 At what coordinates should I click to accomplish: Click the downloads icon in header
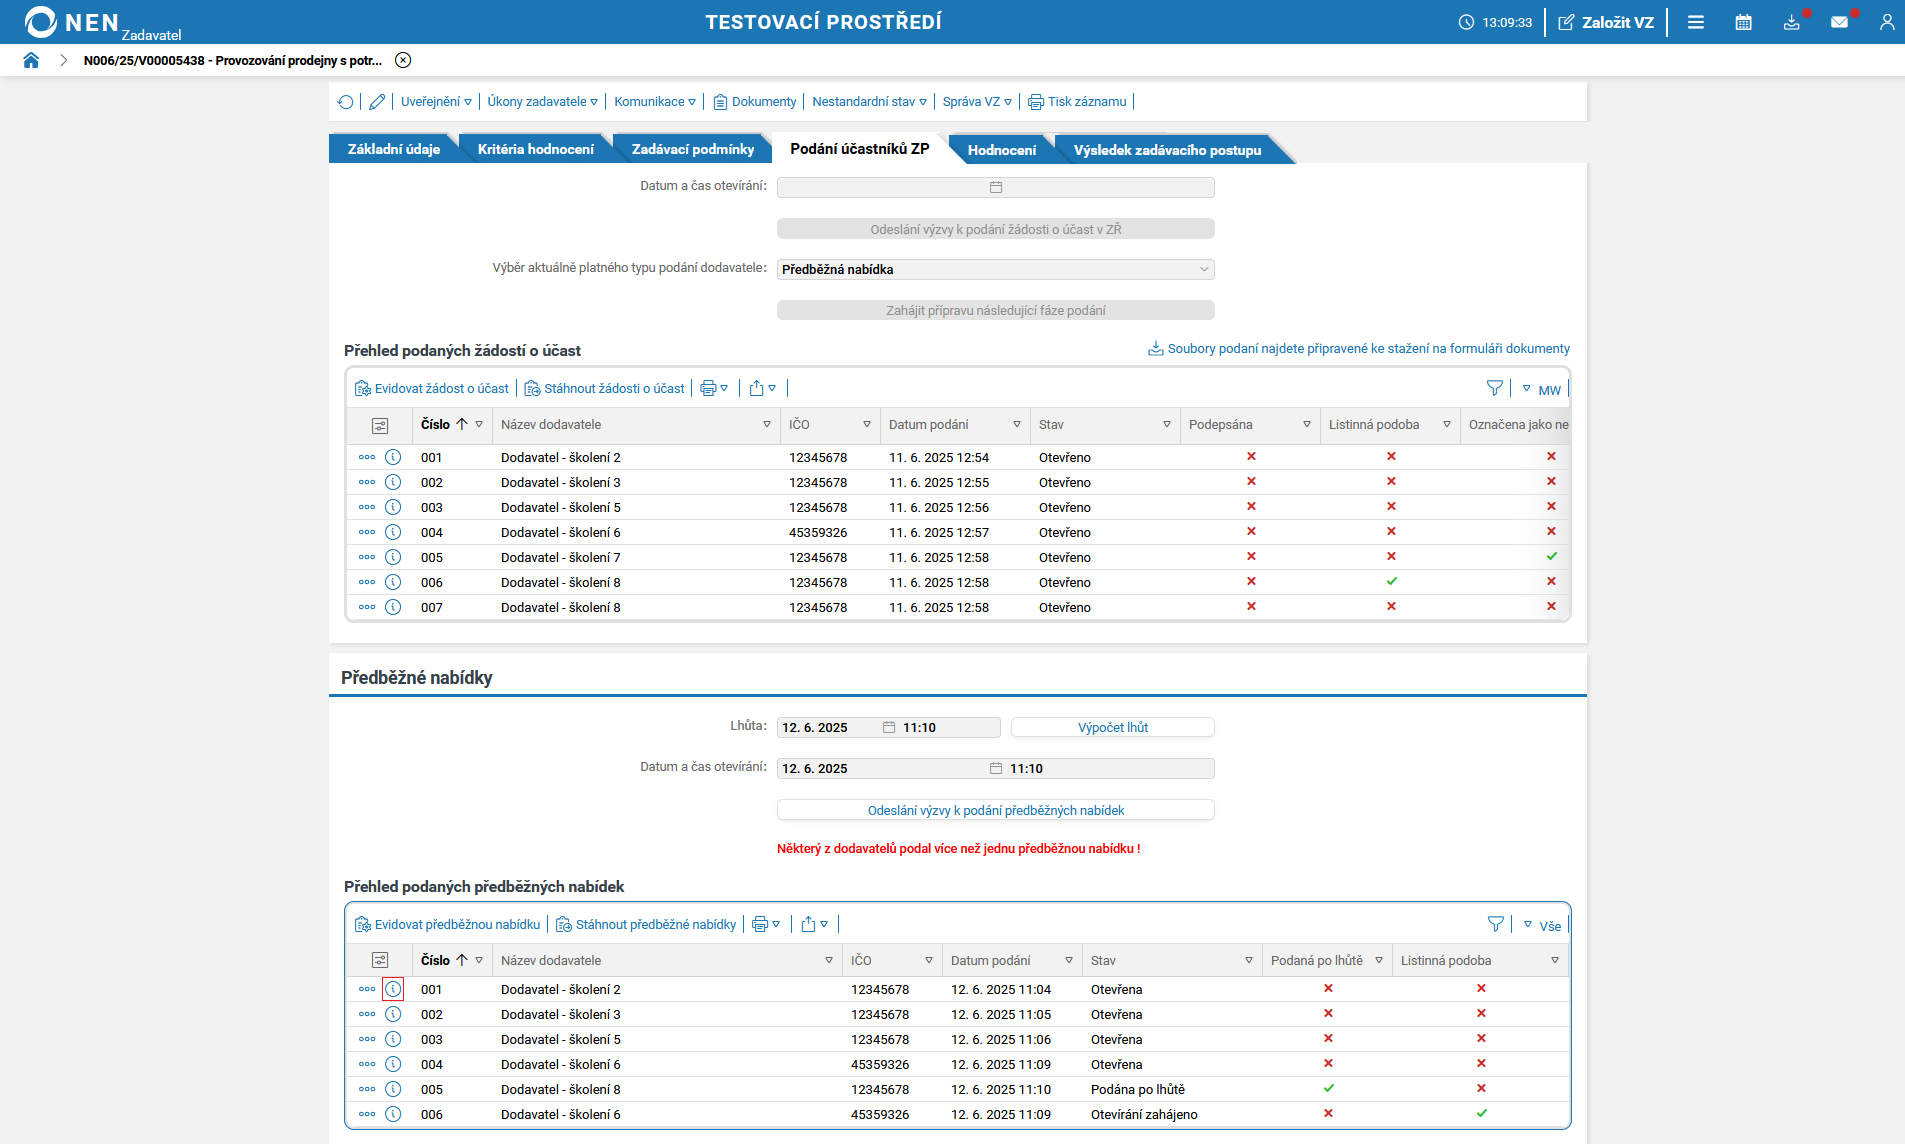(1791, 22)
